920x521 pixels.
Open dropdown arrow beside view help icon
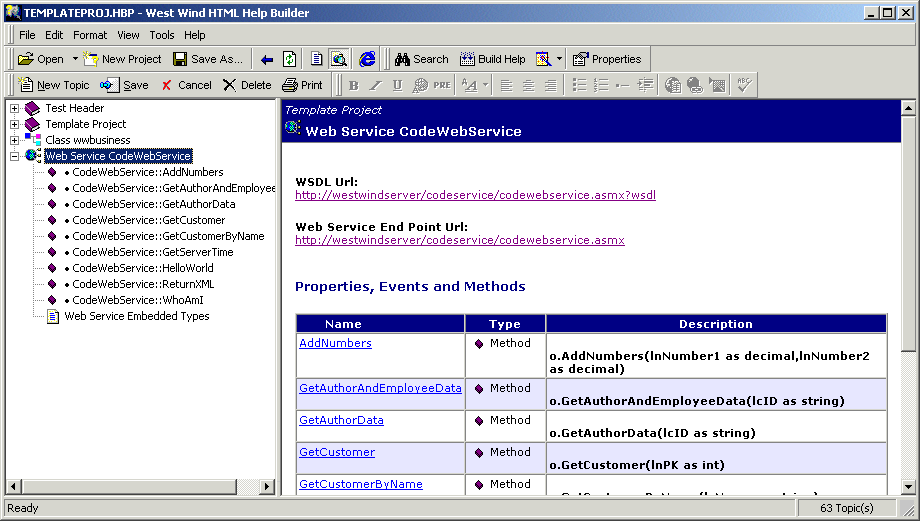[559, 59]
